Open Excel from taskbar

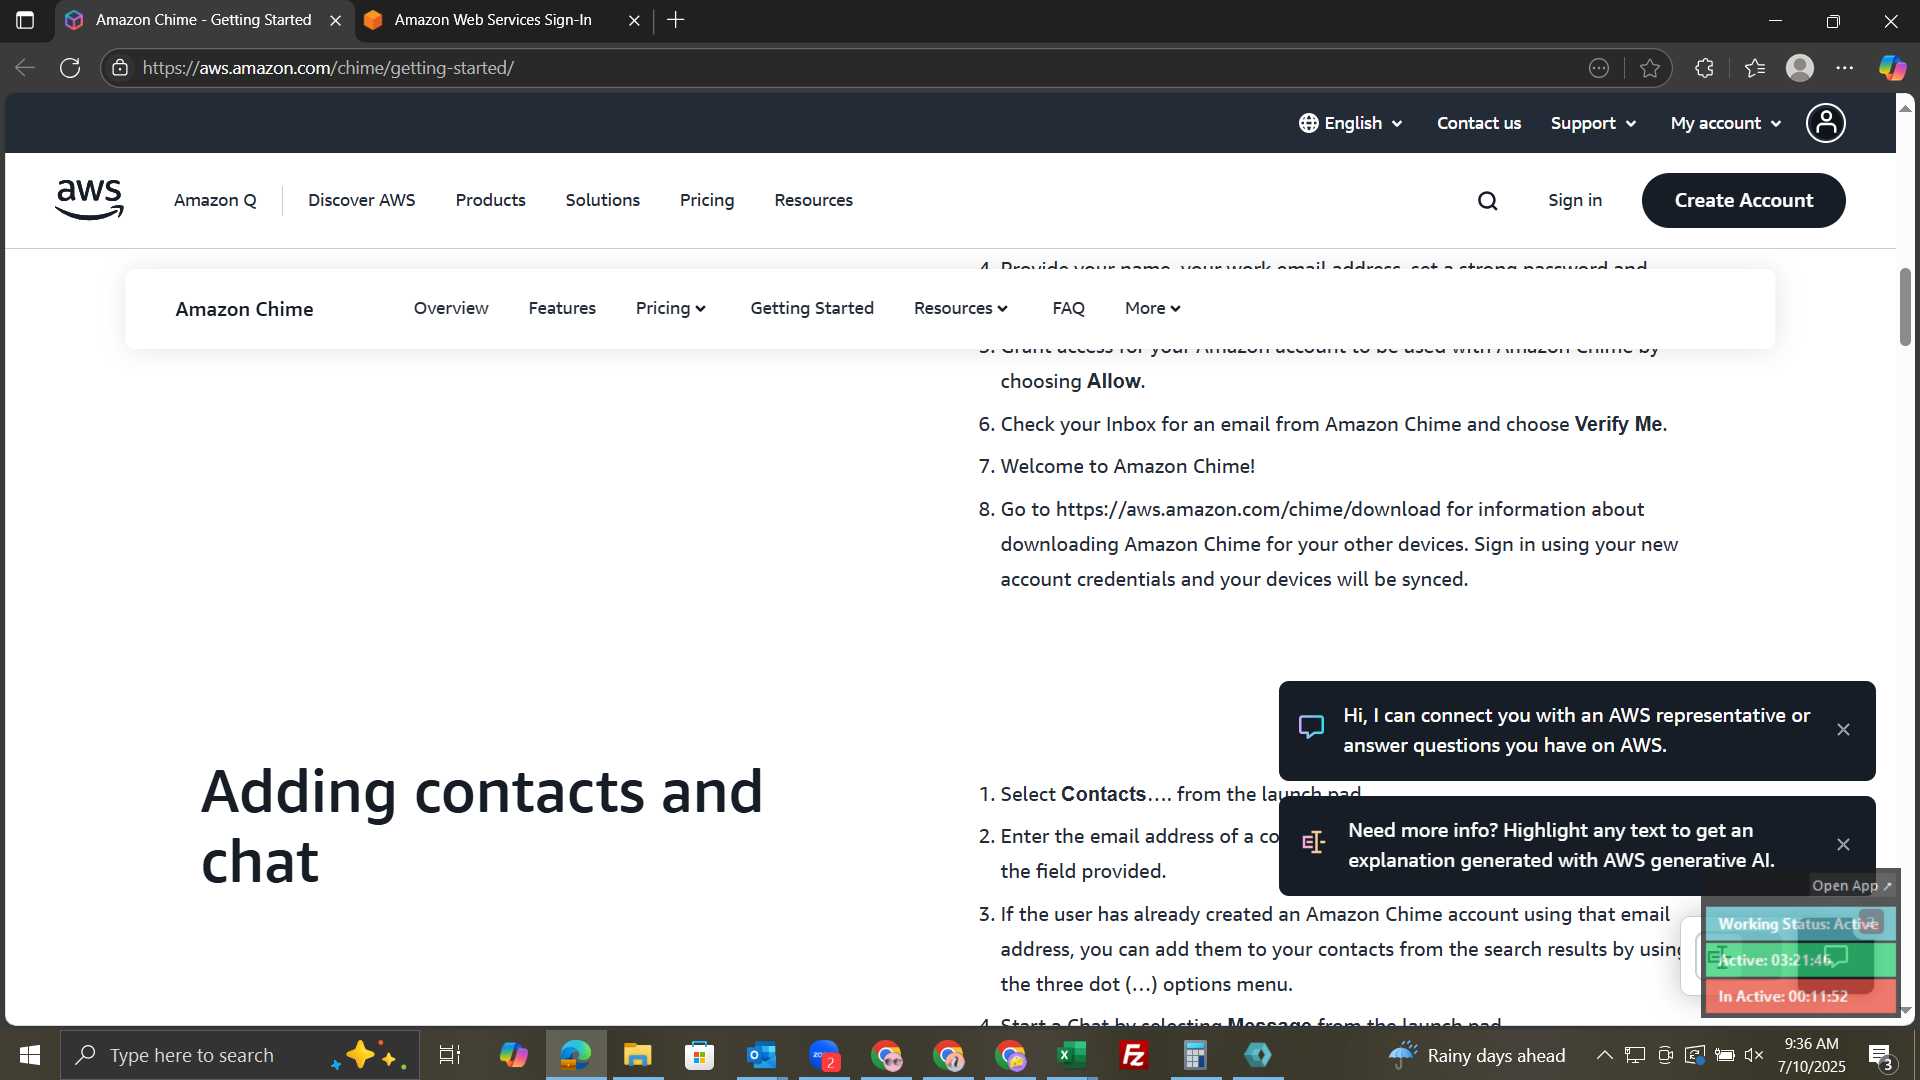pyautogui.click(x=1072, y=1055)
